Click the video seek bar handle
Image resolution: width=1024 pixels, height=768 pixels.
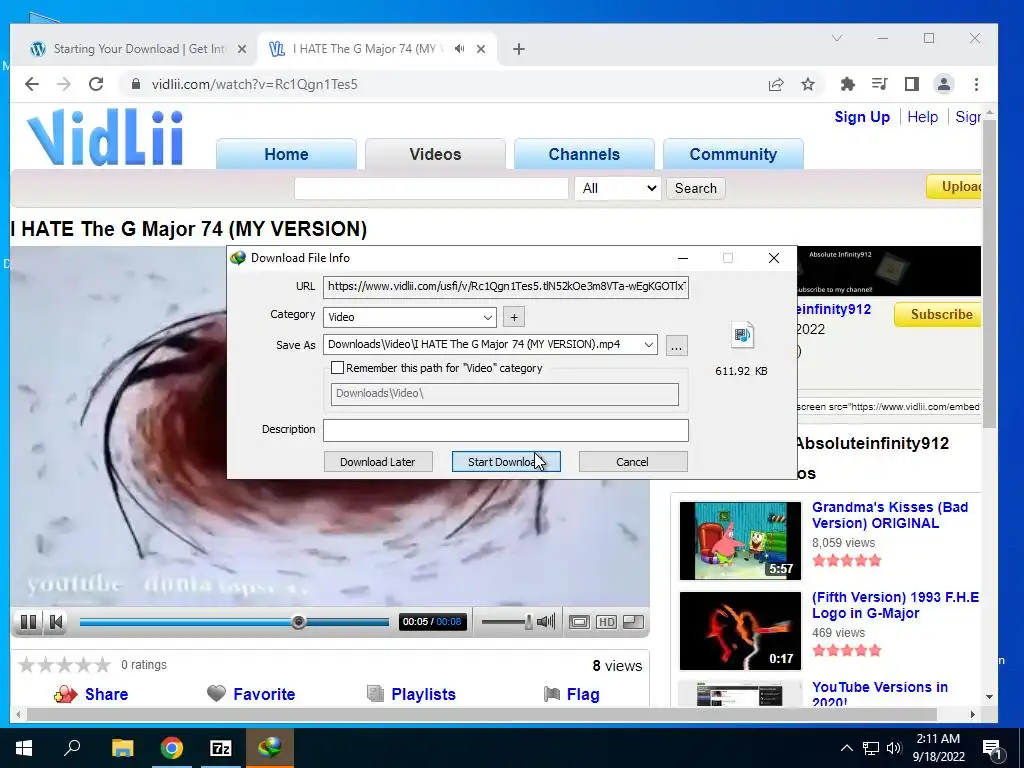(298, 622)
